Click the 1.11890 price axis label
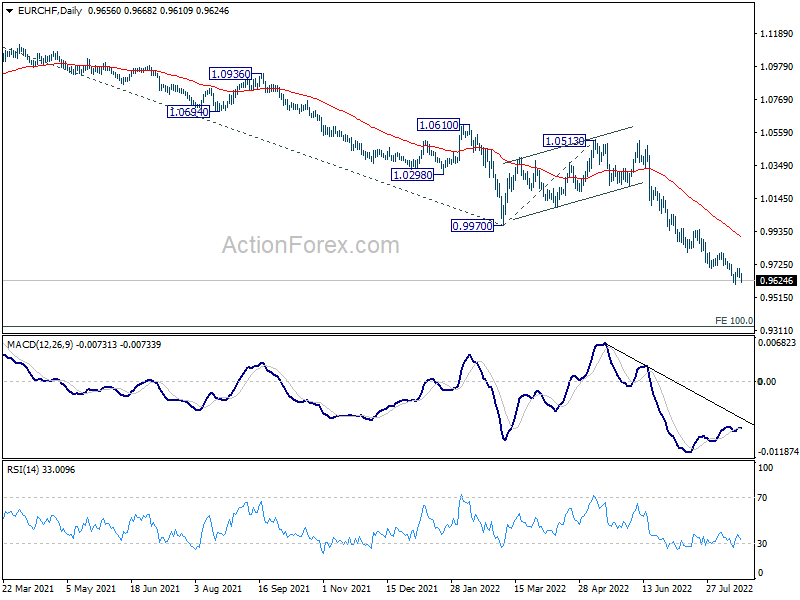Screen dimensions: 800x600 (777, 34)
